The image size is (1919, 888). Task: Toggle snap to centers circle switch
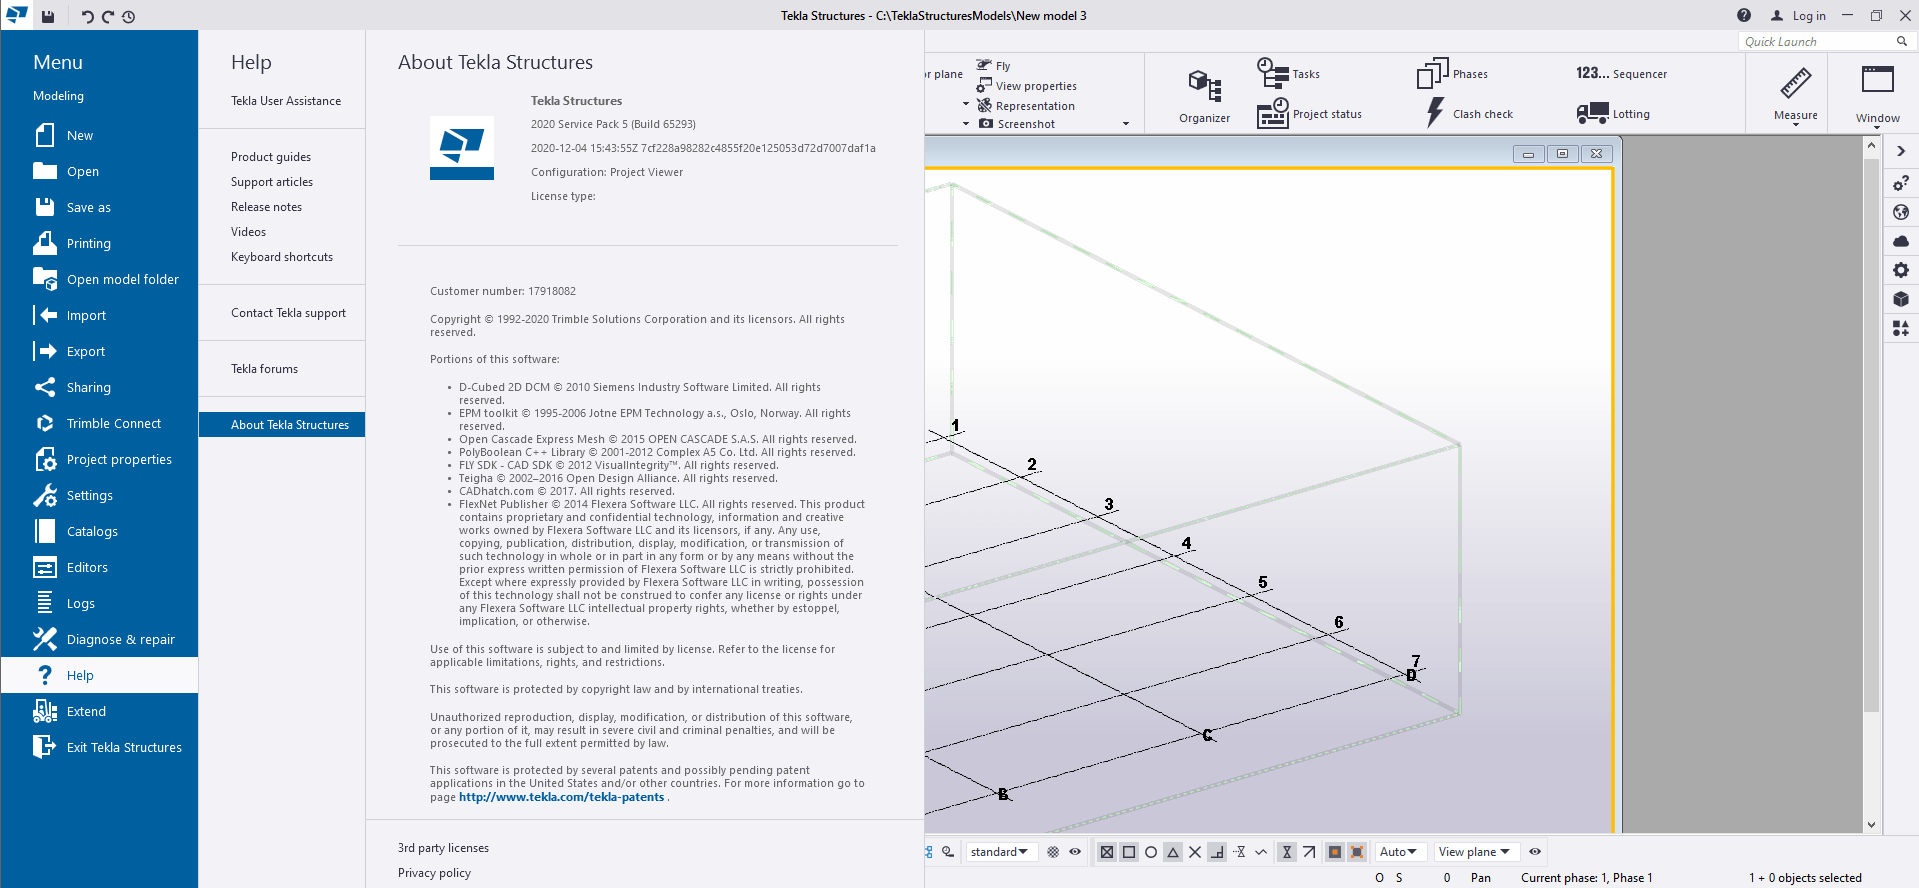coord(1151,852)
